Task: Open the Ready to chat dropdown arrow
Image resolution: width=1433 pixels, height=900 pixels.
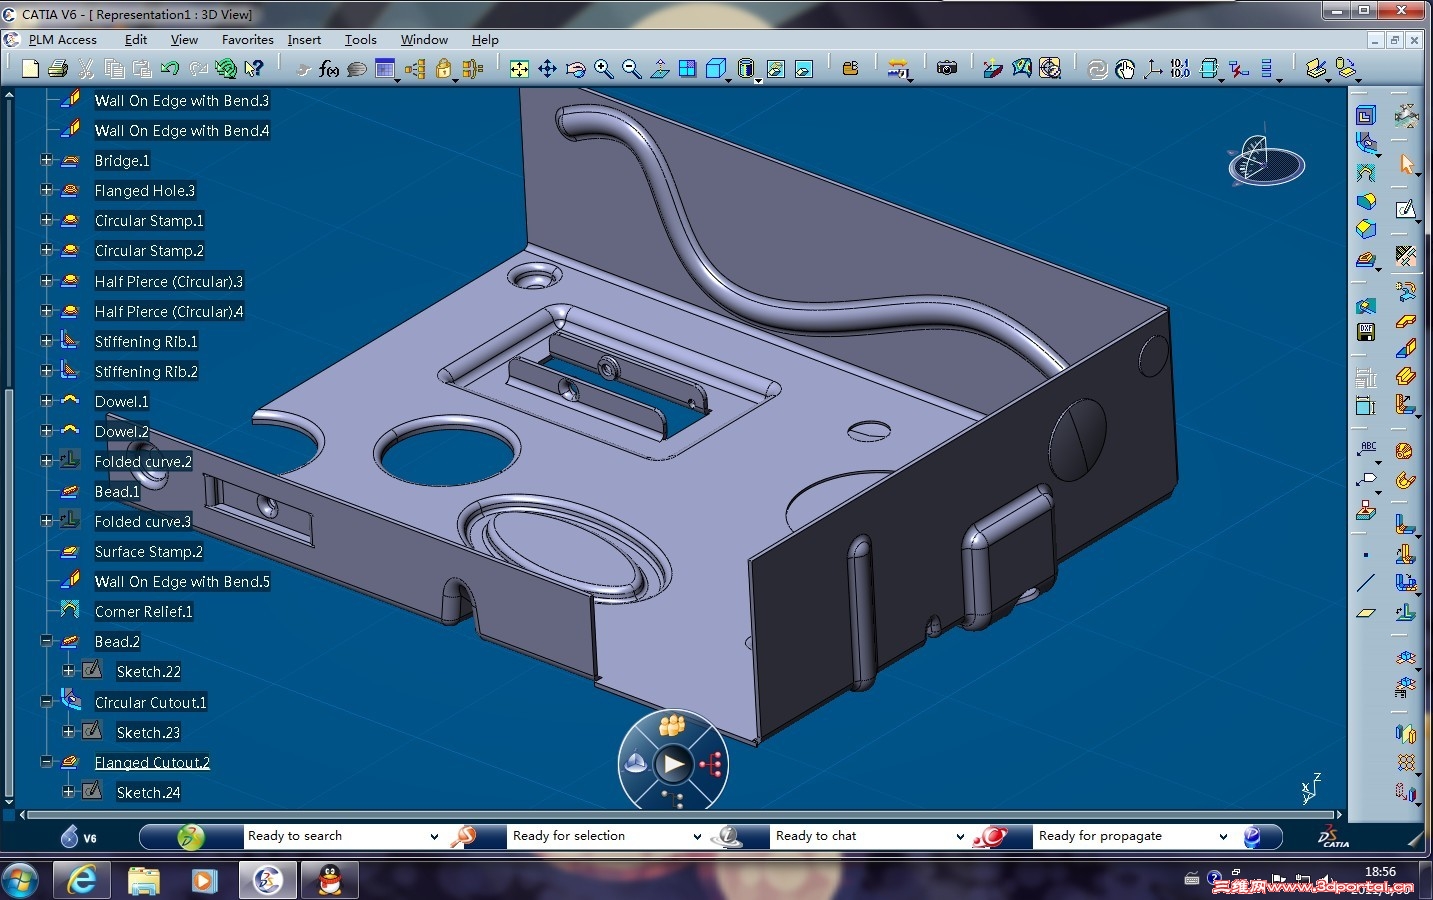Action: pyautogui.click(x=960, y=837)
